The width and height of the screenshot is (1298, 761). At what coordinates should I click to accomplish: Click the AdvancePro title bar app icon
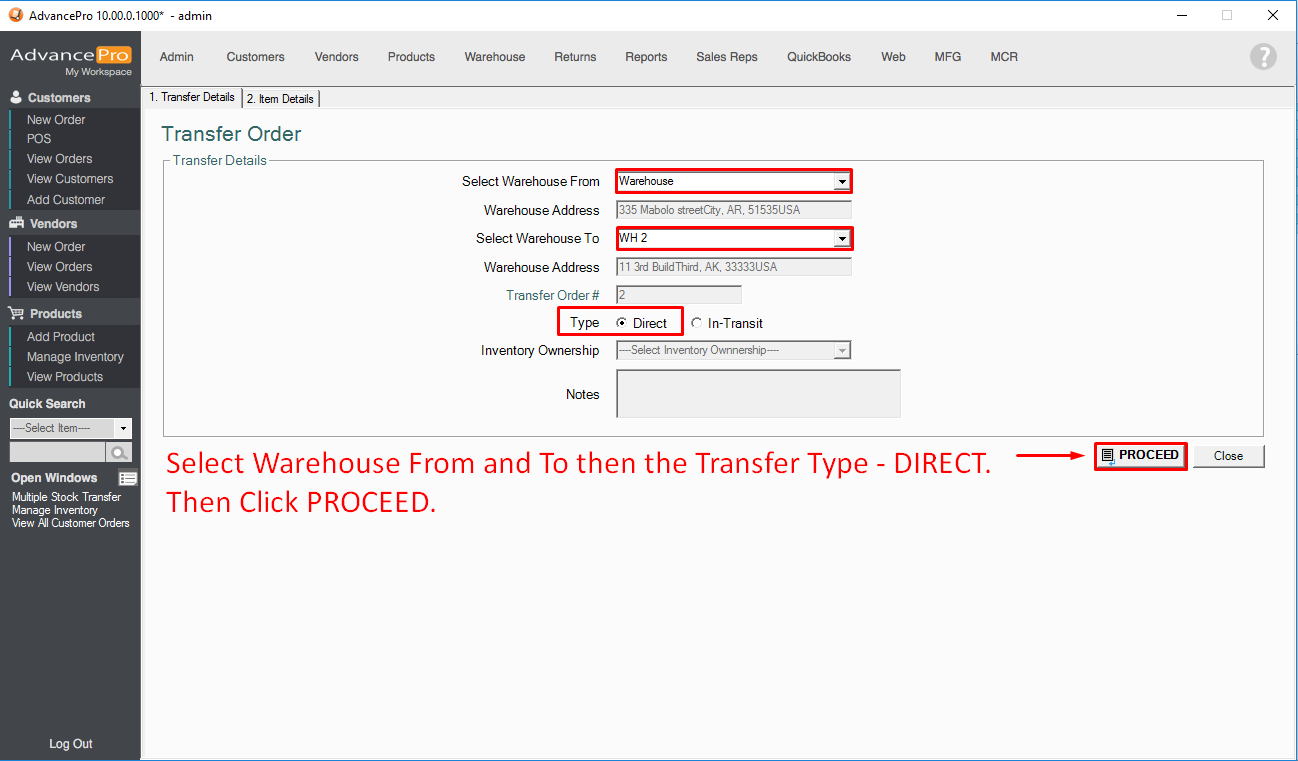[x=15, y=15]
